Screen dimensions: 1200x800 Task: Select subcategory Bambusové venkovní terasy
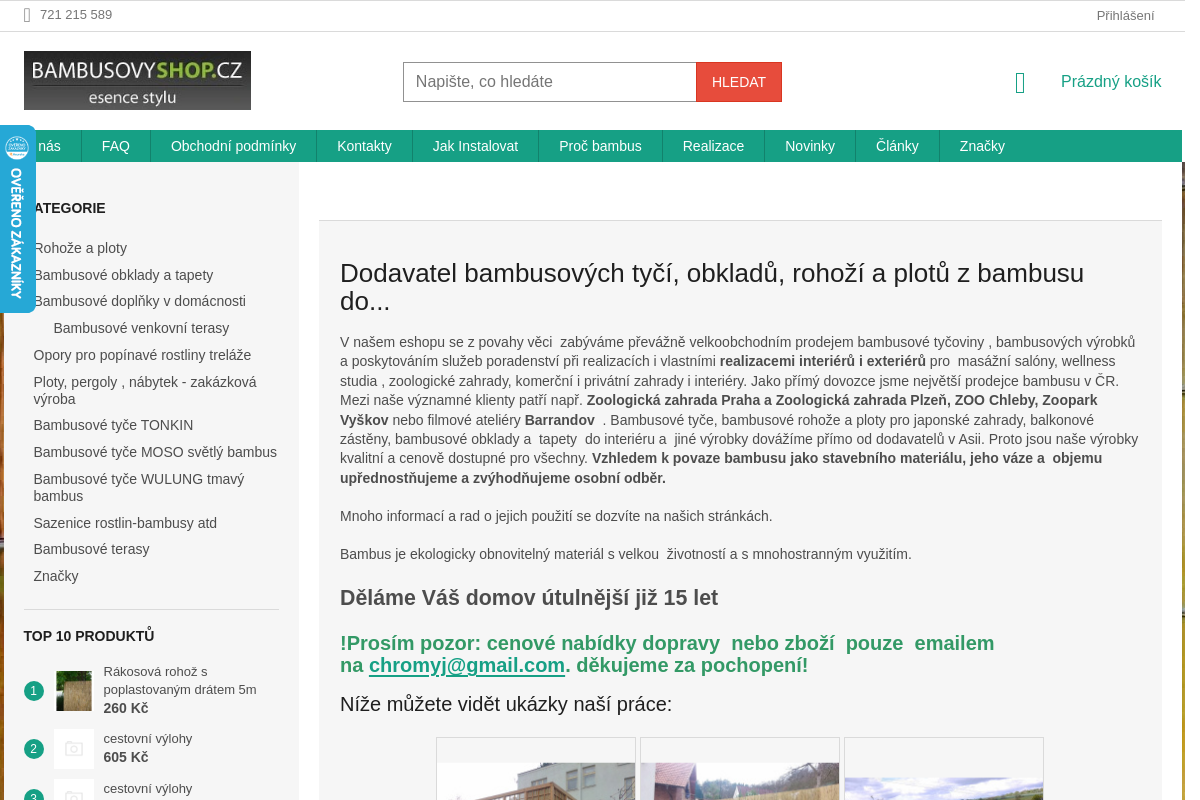click(x=141, y=328)
